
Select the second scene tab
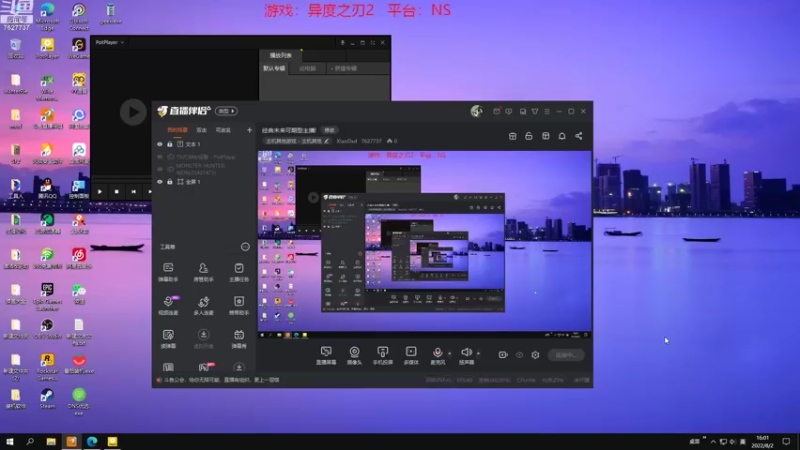[202, 130]
